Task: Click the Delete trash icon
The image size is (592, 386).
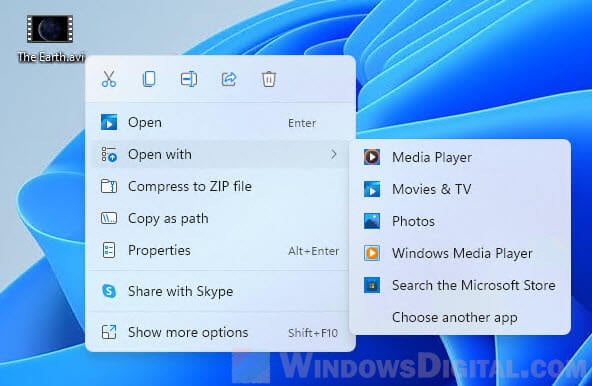Action: click(269, 79)
